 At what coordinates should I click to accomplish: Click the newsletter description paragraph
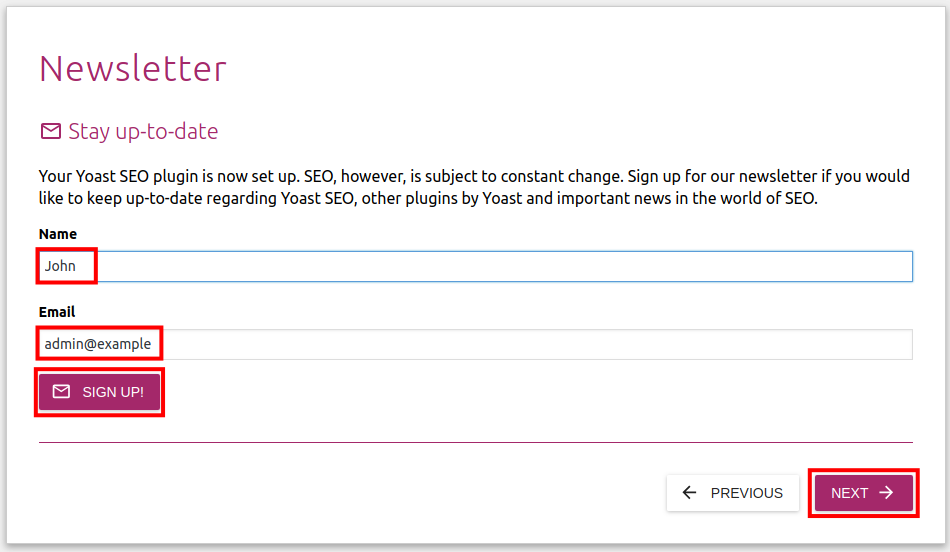pos(474,187)
